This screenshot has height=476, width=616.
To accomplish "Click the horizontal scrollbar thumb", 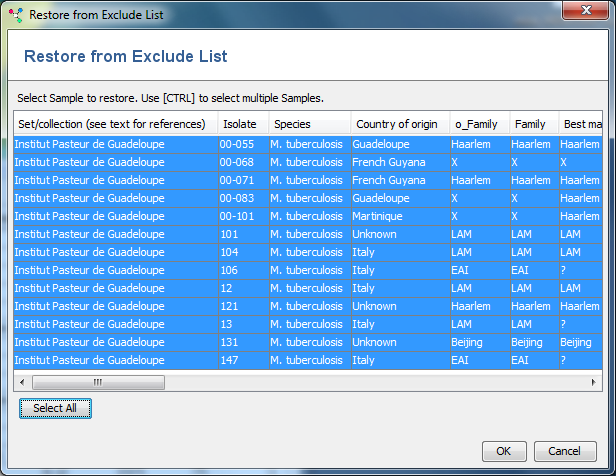I will 98,382.
